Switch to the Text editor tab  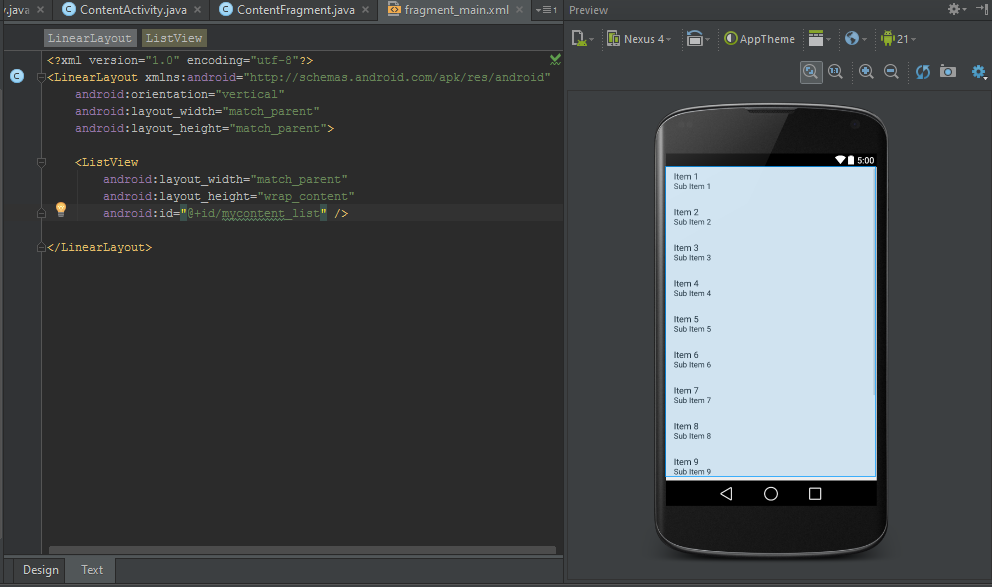92,570
